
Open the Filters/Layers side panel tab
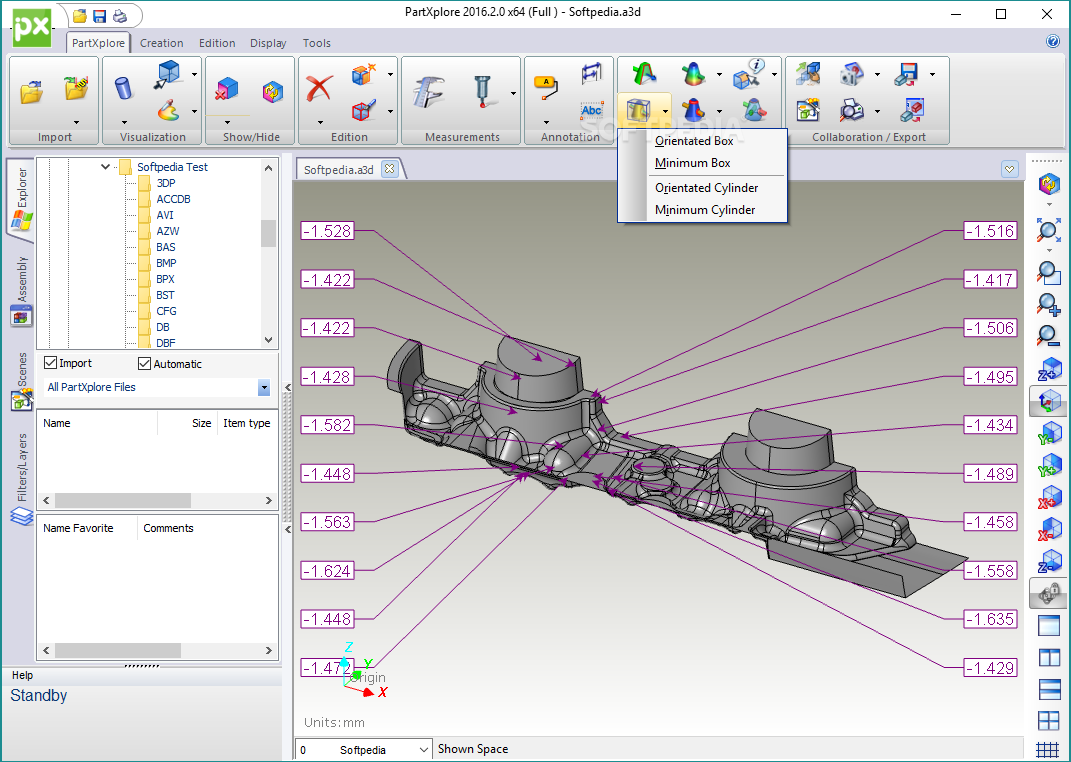coord(22,478)
